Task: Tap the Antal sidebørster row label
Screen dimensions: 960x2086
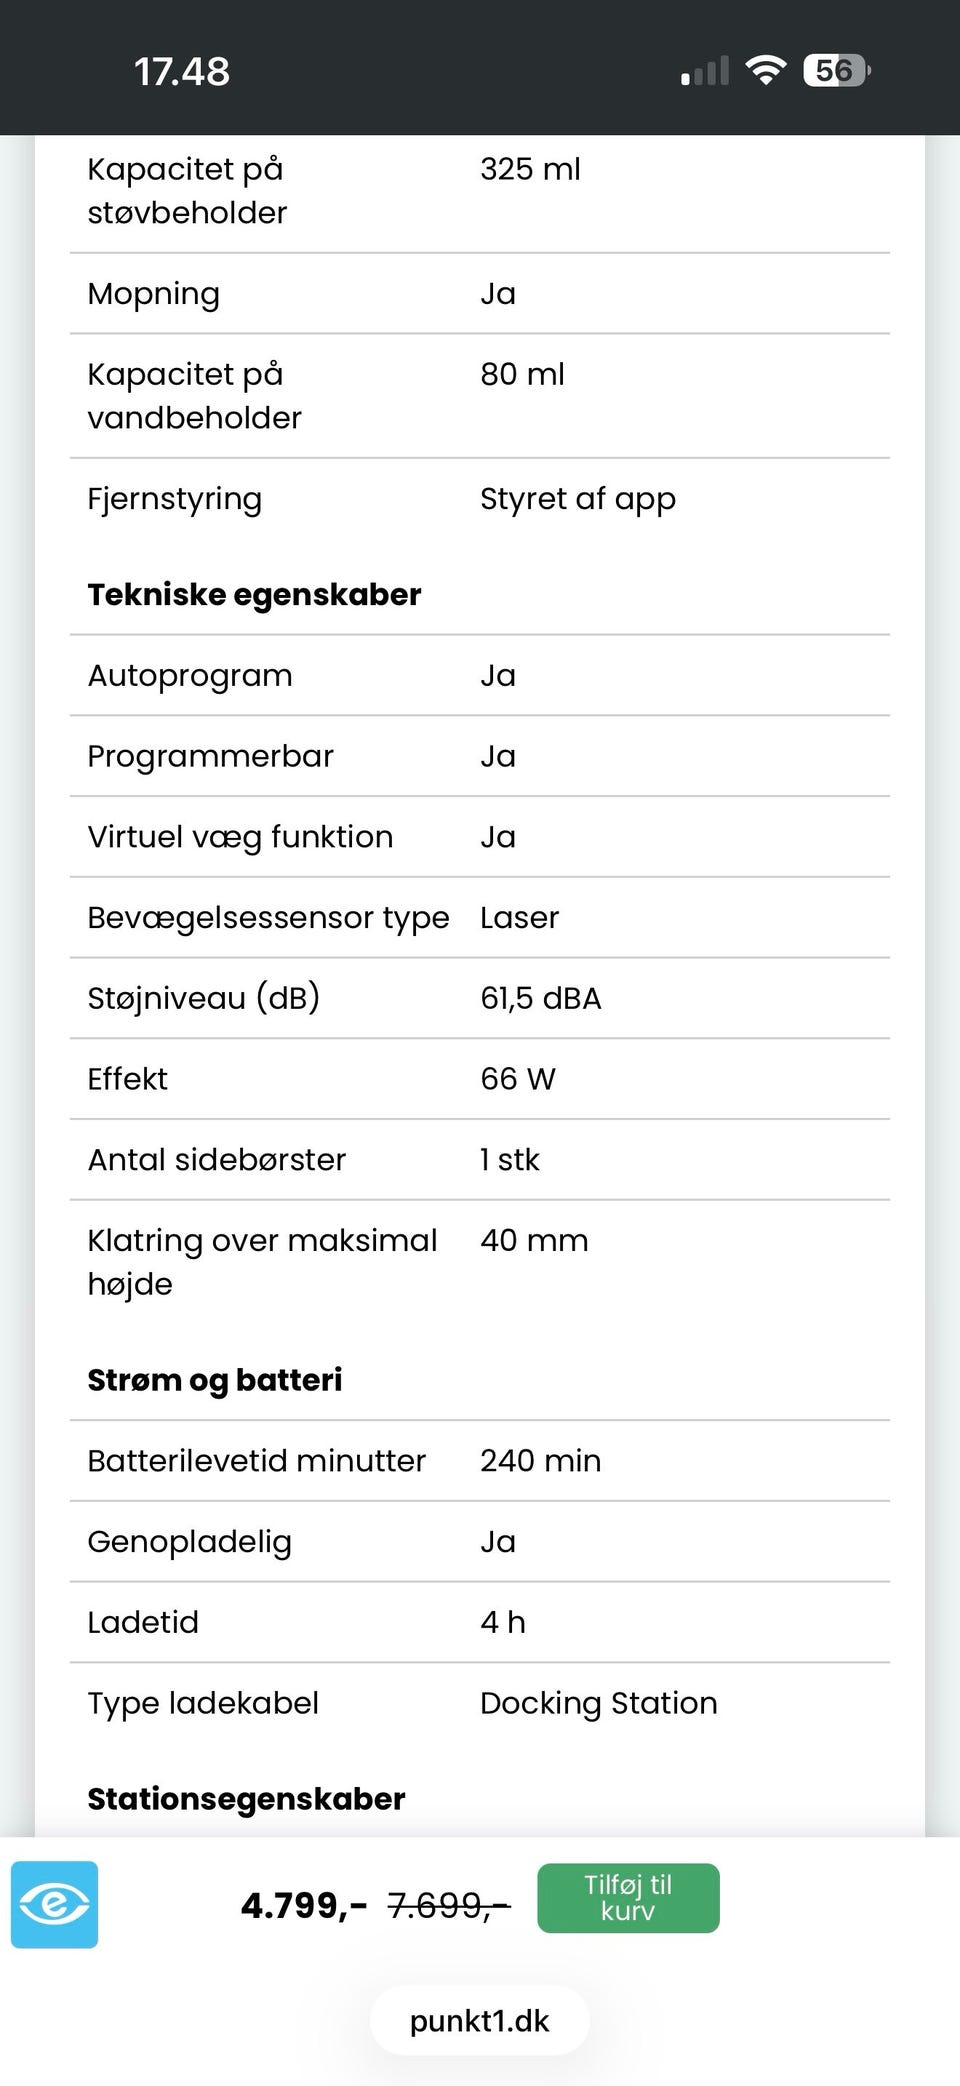Action: point(216,1159)
